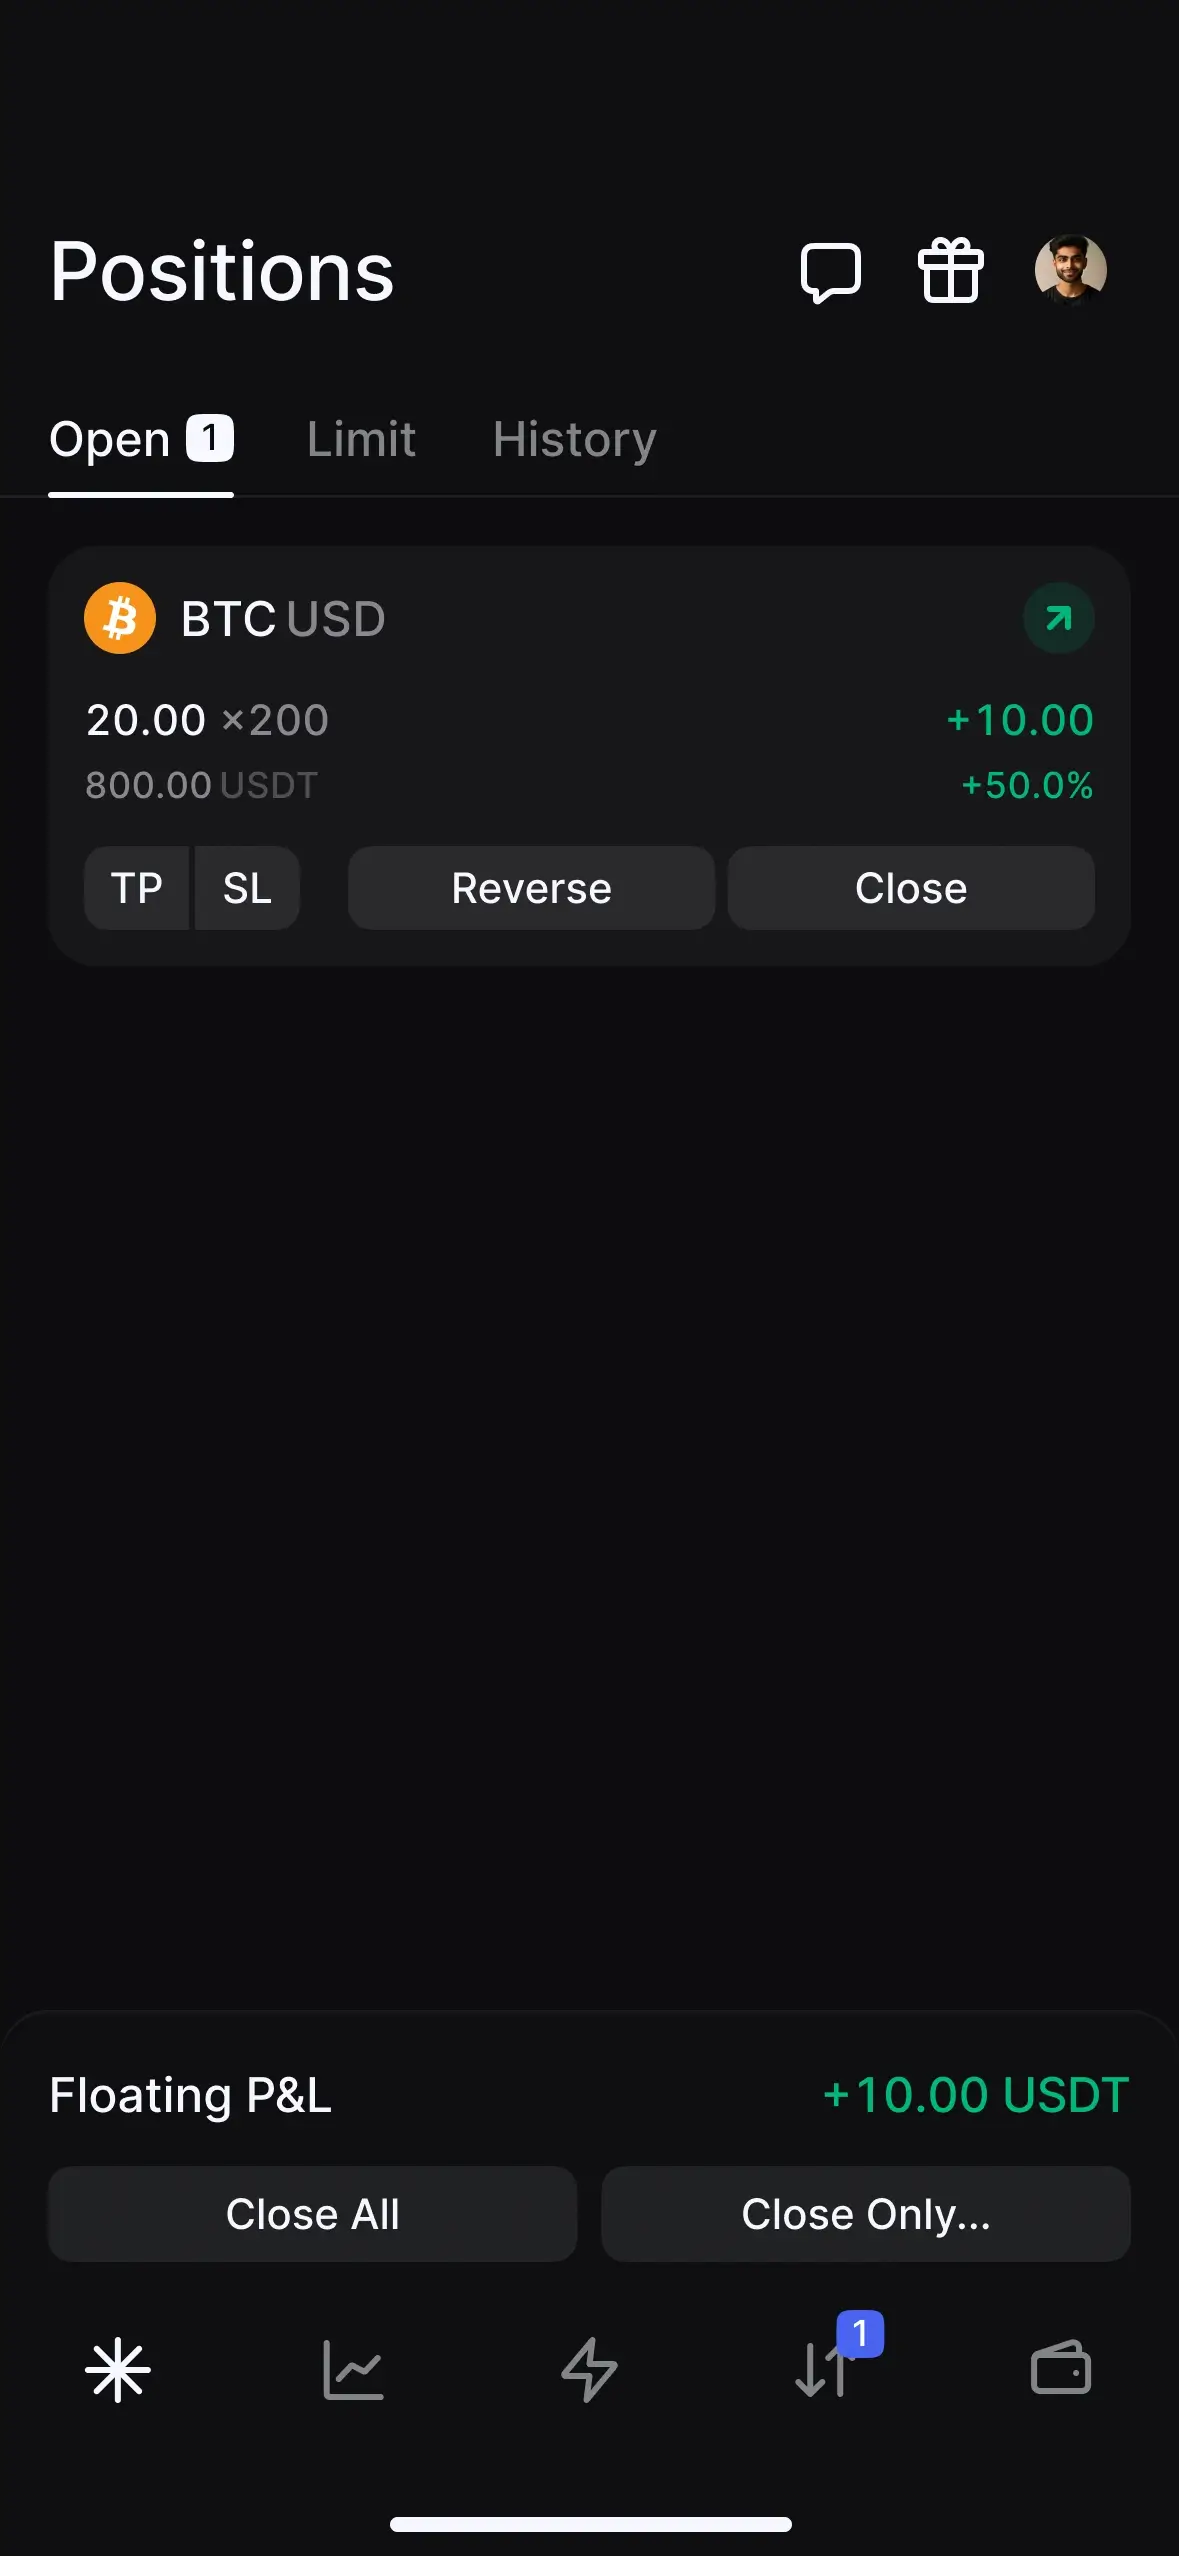Screen dimensions: 1179x2556
Task: Set take profit with TP button
Action: 137,888
